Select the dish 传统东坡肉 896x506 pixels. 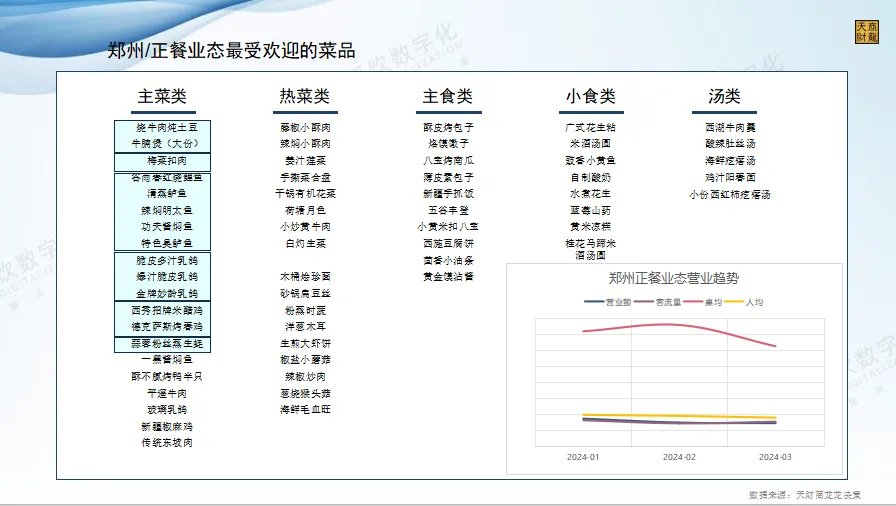click(x=167, y=443)
